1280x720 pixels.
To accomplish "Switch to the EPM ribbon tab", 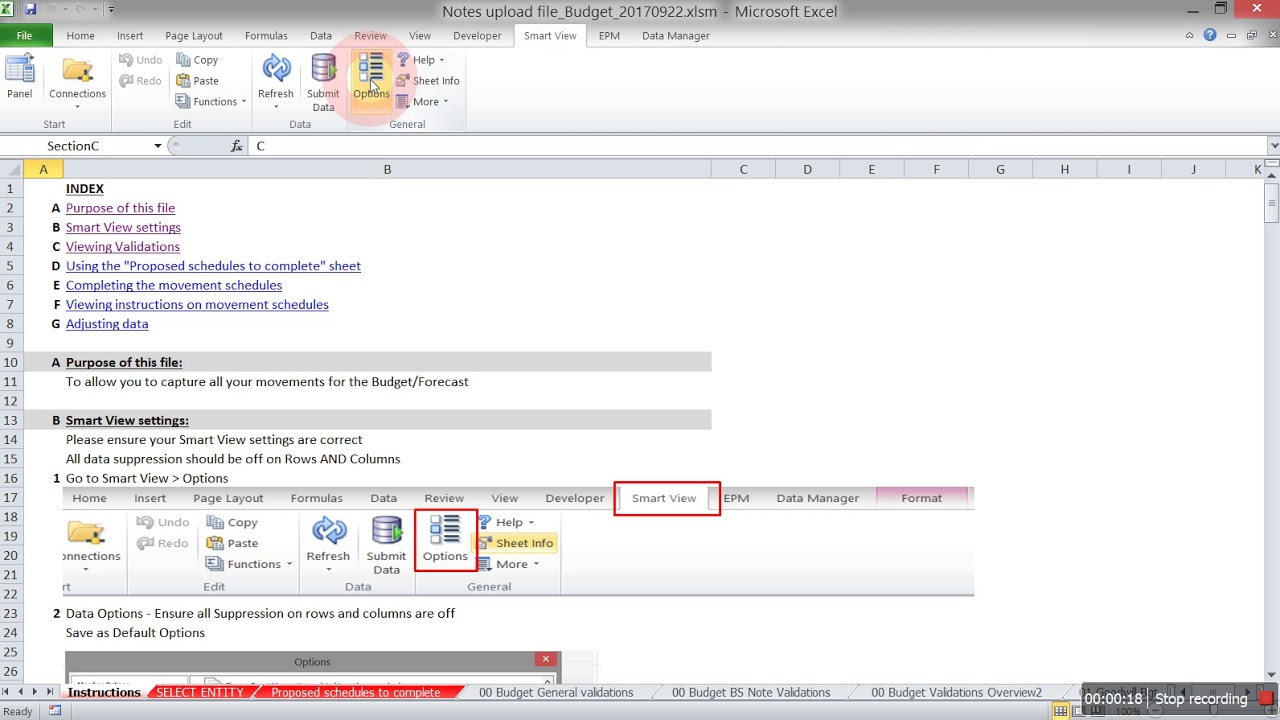I will [609, 36].
